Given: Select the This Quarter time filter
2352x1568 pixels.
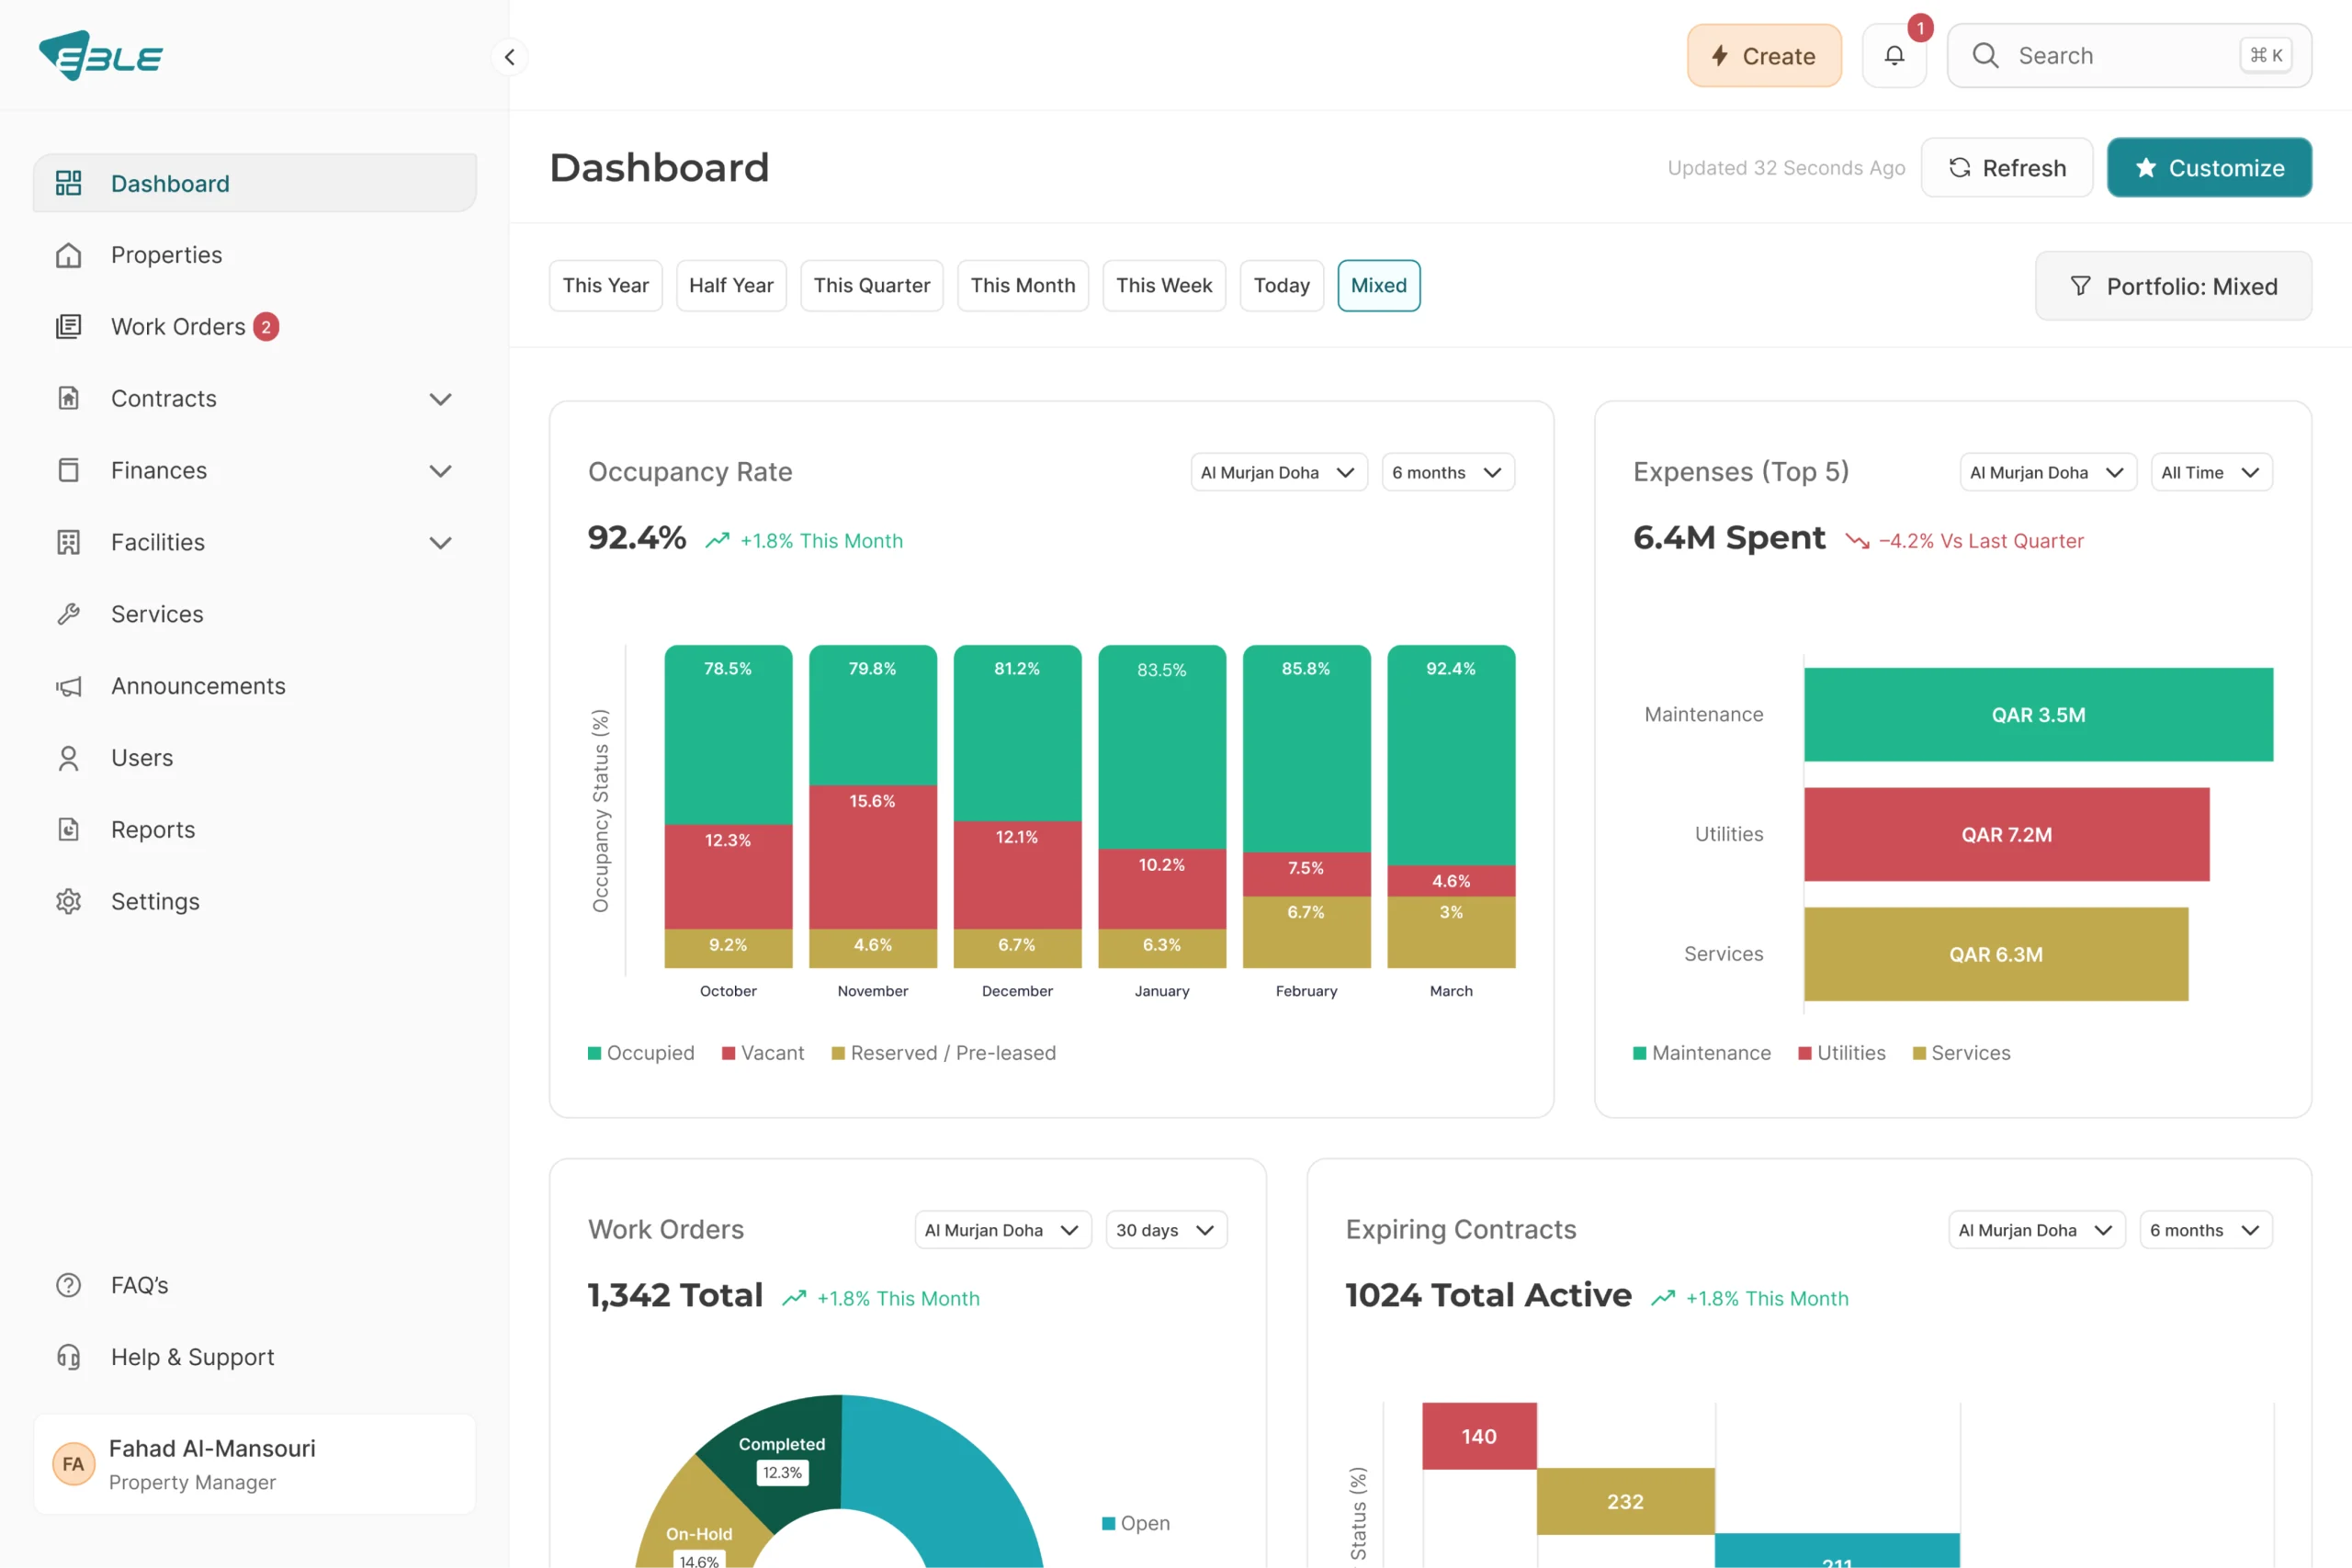Looking at the screenshot, I should click(x=871, y=286).
